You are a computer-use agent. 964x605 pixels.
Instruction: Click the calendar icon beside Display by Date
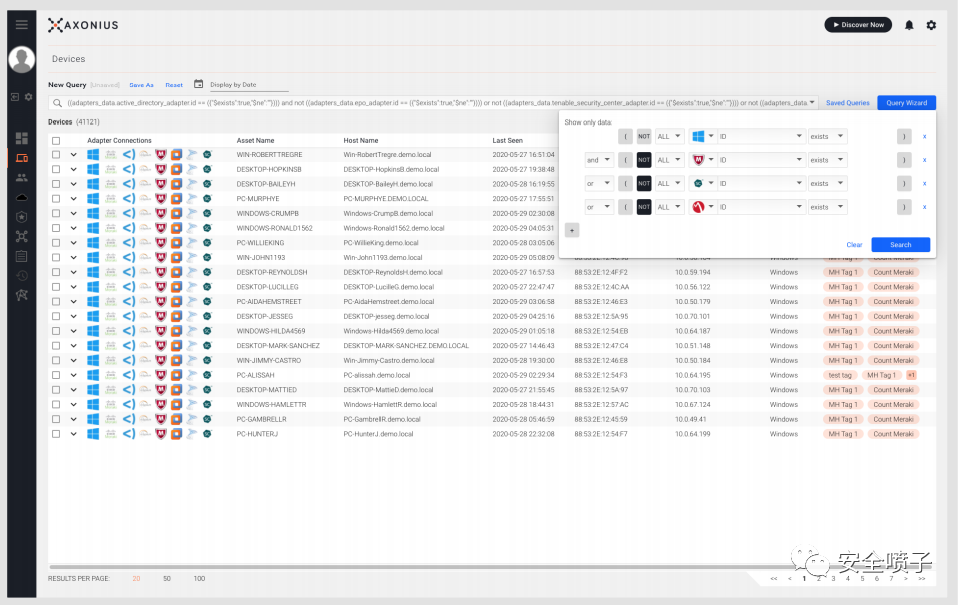pos(198,85)
